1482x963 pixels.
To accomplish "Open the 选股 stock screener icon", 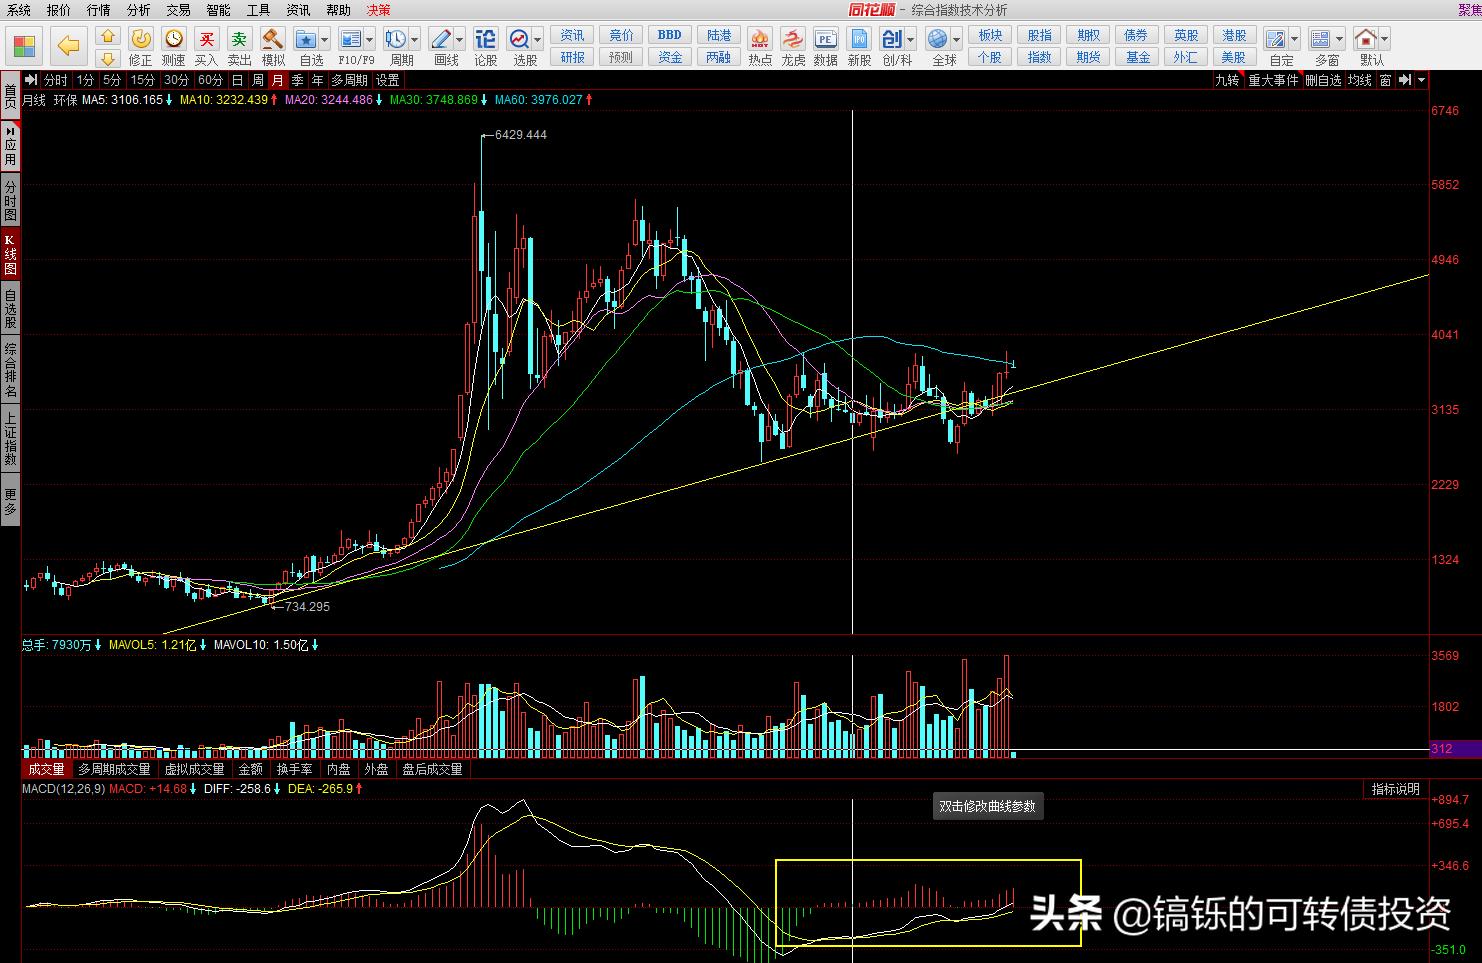I will click(x=520, y=39).
